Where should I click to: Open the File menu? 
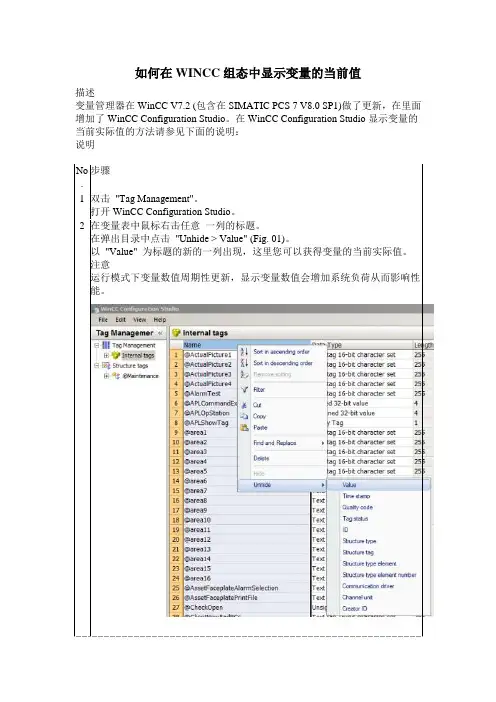tap(103, 320)
